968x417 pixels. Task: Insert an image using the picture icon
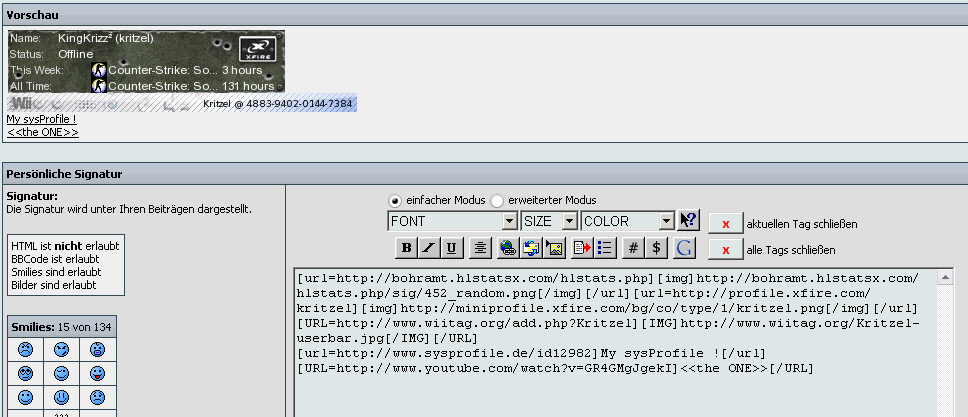pos(556,248)
